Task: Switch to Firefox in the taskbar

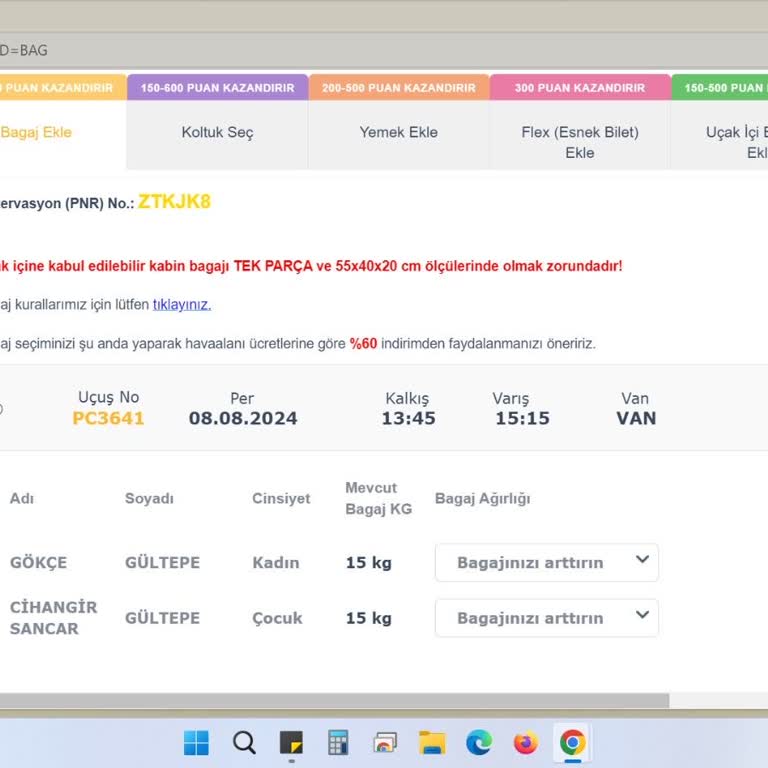Action: pyautogui.click(x=525, y=742)
